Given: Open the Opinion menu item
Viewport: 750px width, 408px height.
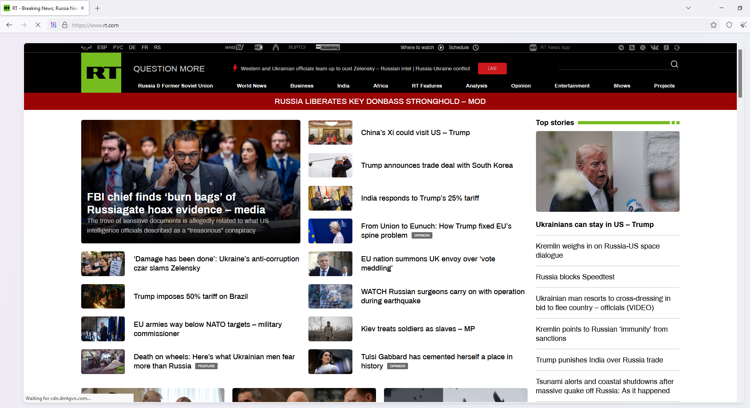Looking at the screenshot, I should (x=521, y=86).
